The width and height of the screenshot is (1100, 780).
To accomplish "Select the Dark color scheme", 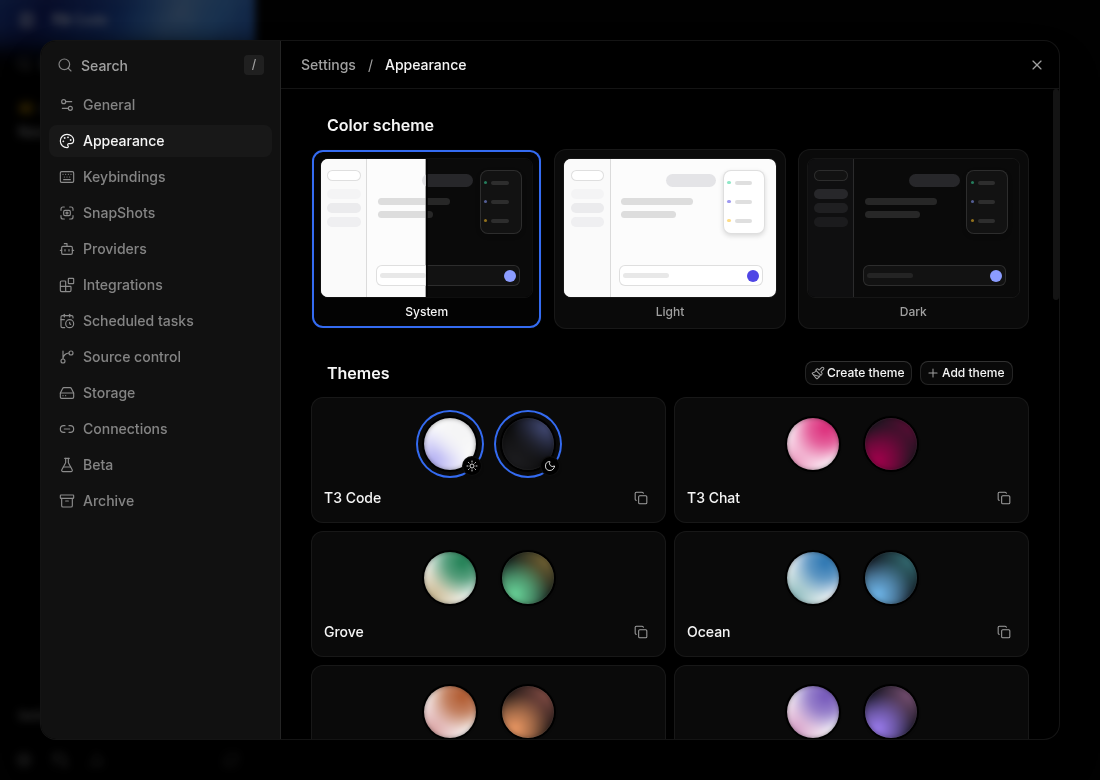I will click(x=913, y=238).
